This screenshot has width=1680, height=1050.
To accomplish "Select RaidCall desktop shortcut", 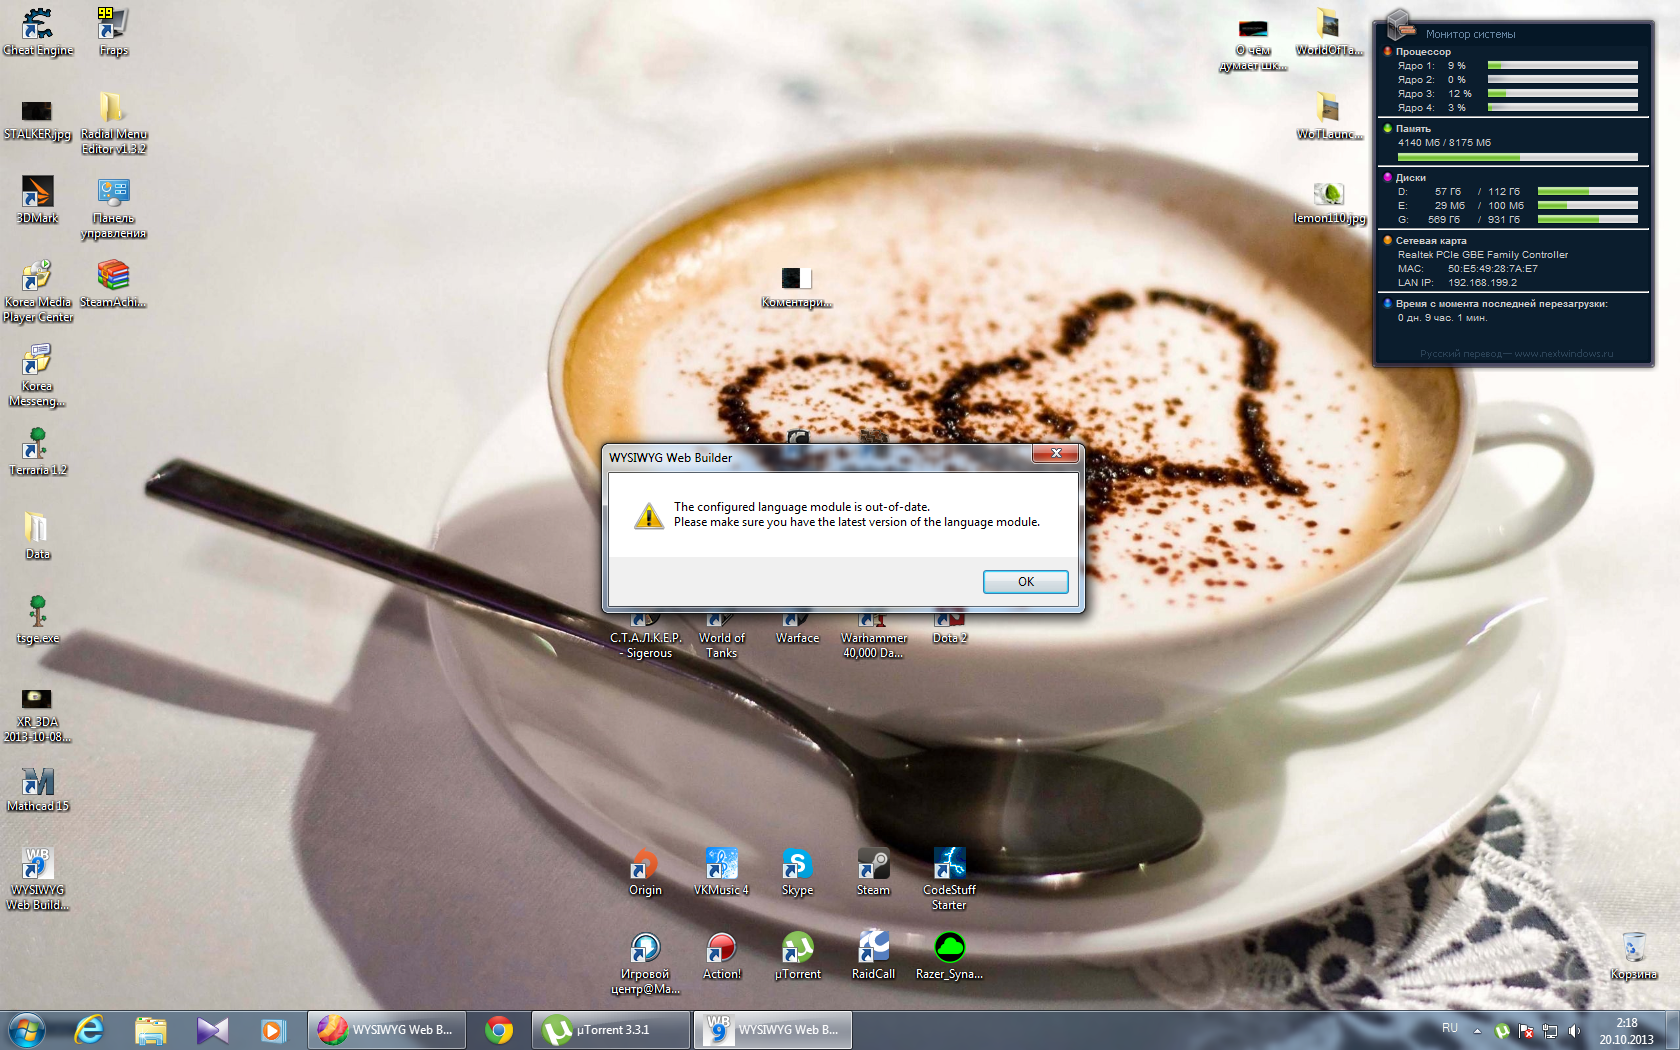I will point(873,956).
